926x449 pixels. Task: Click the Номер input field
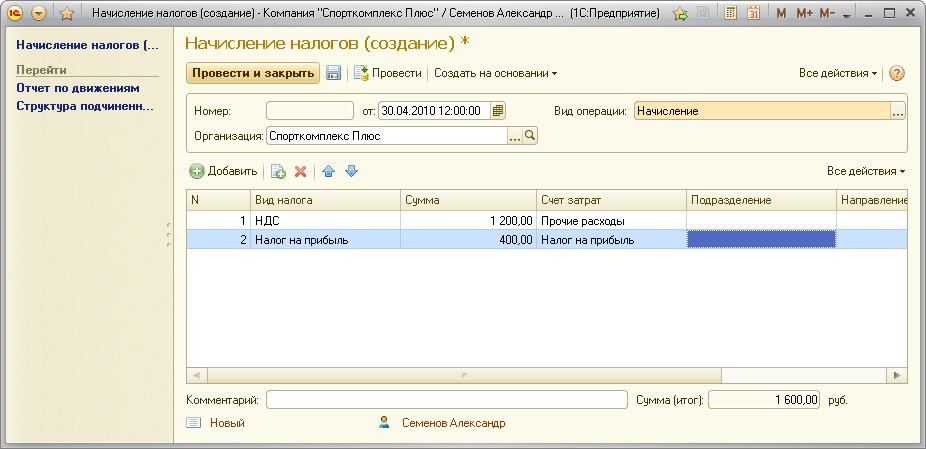pyautogui.click(x=309, y=110)
